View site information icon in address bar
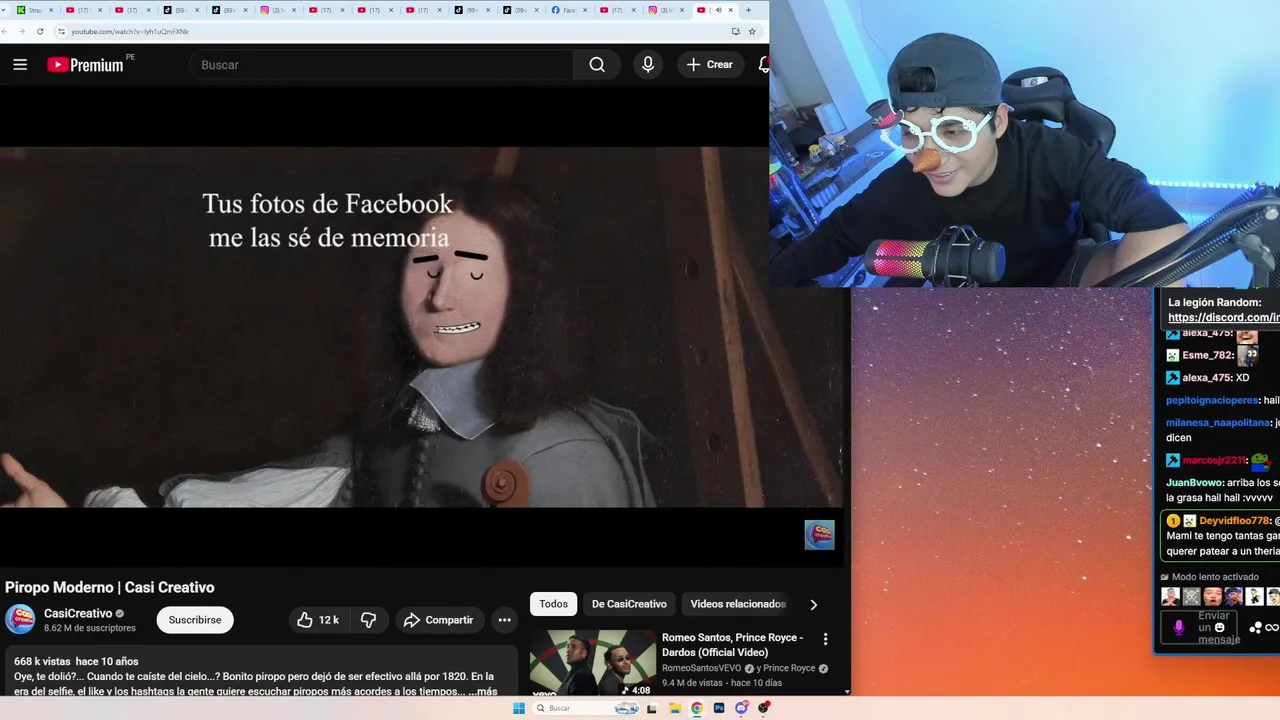 pyautogui.click(x=61, y=31)
